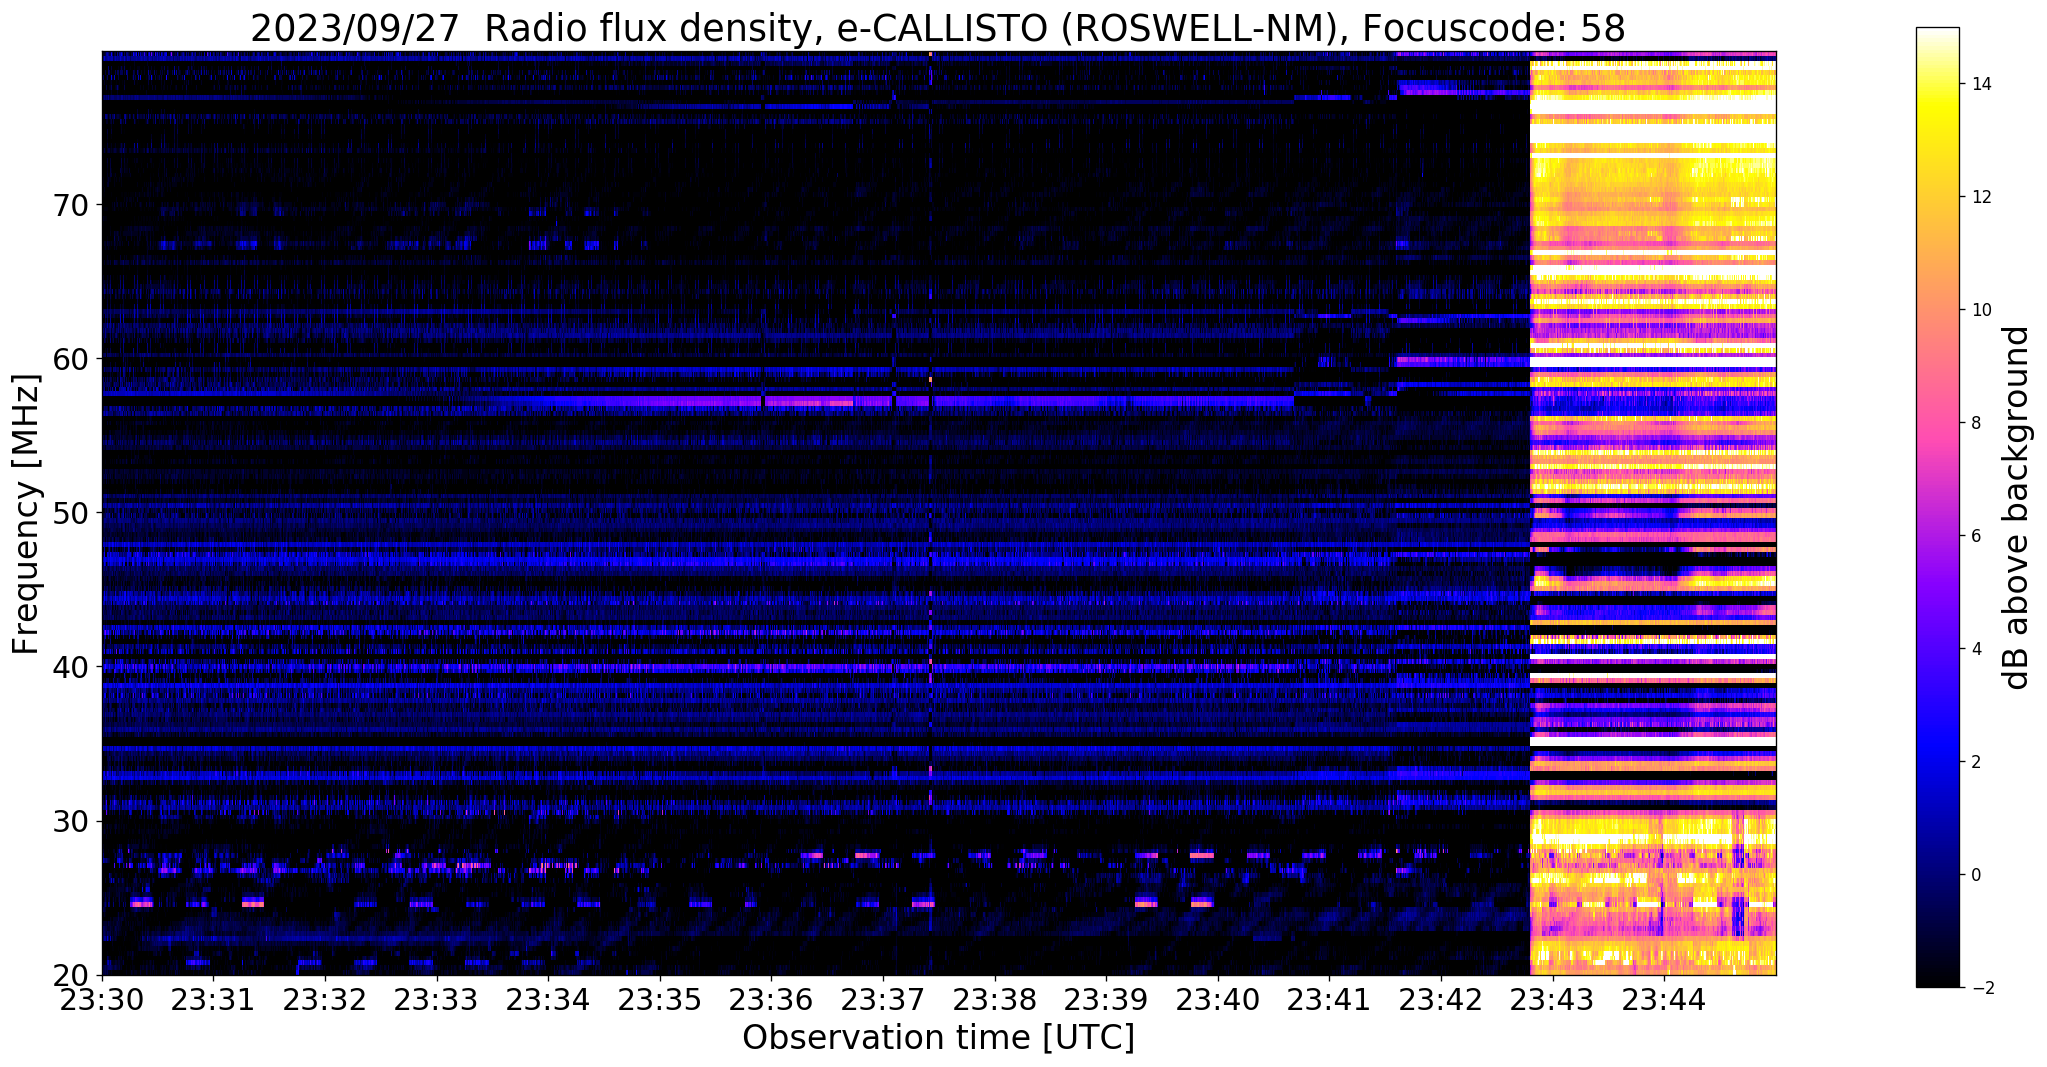Click the 23:41 time tick label
The width and height of the screenshot is (2047, 1067).
(x=1329, y=1000)
